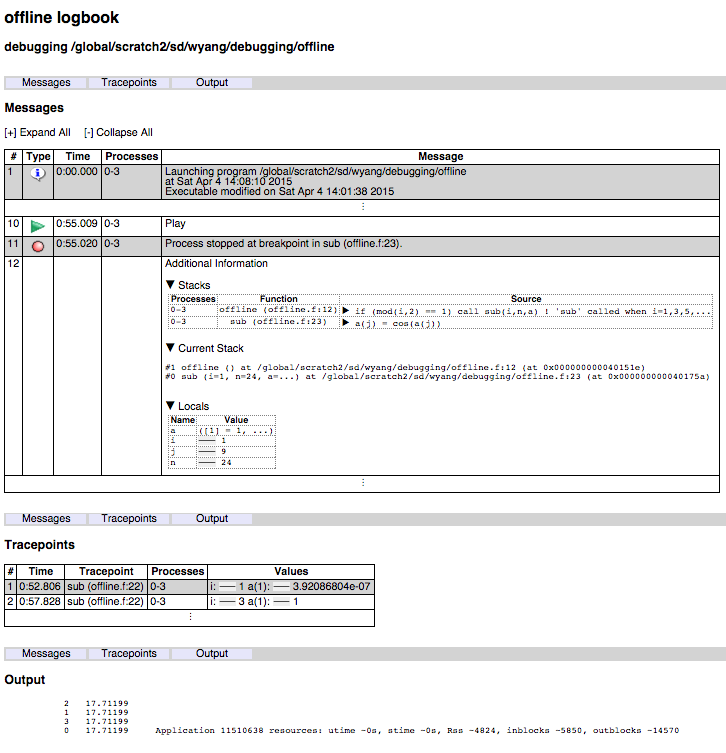Click the green Play icon in row 10
Image resolution: width=726 pixels, height=753 pixels.
tap(38, 226)
